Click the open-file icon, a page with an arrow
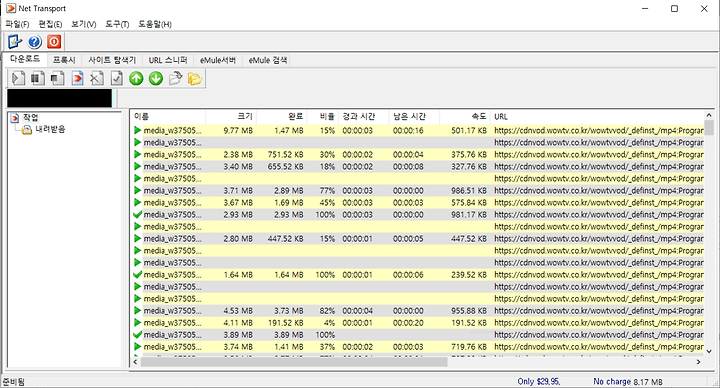720x388 pixels. click(175, 79)
